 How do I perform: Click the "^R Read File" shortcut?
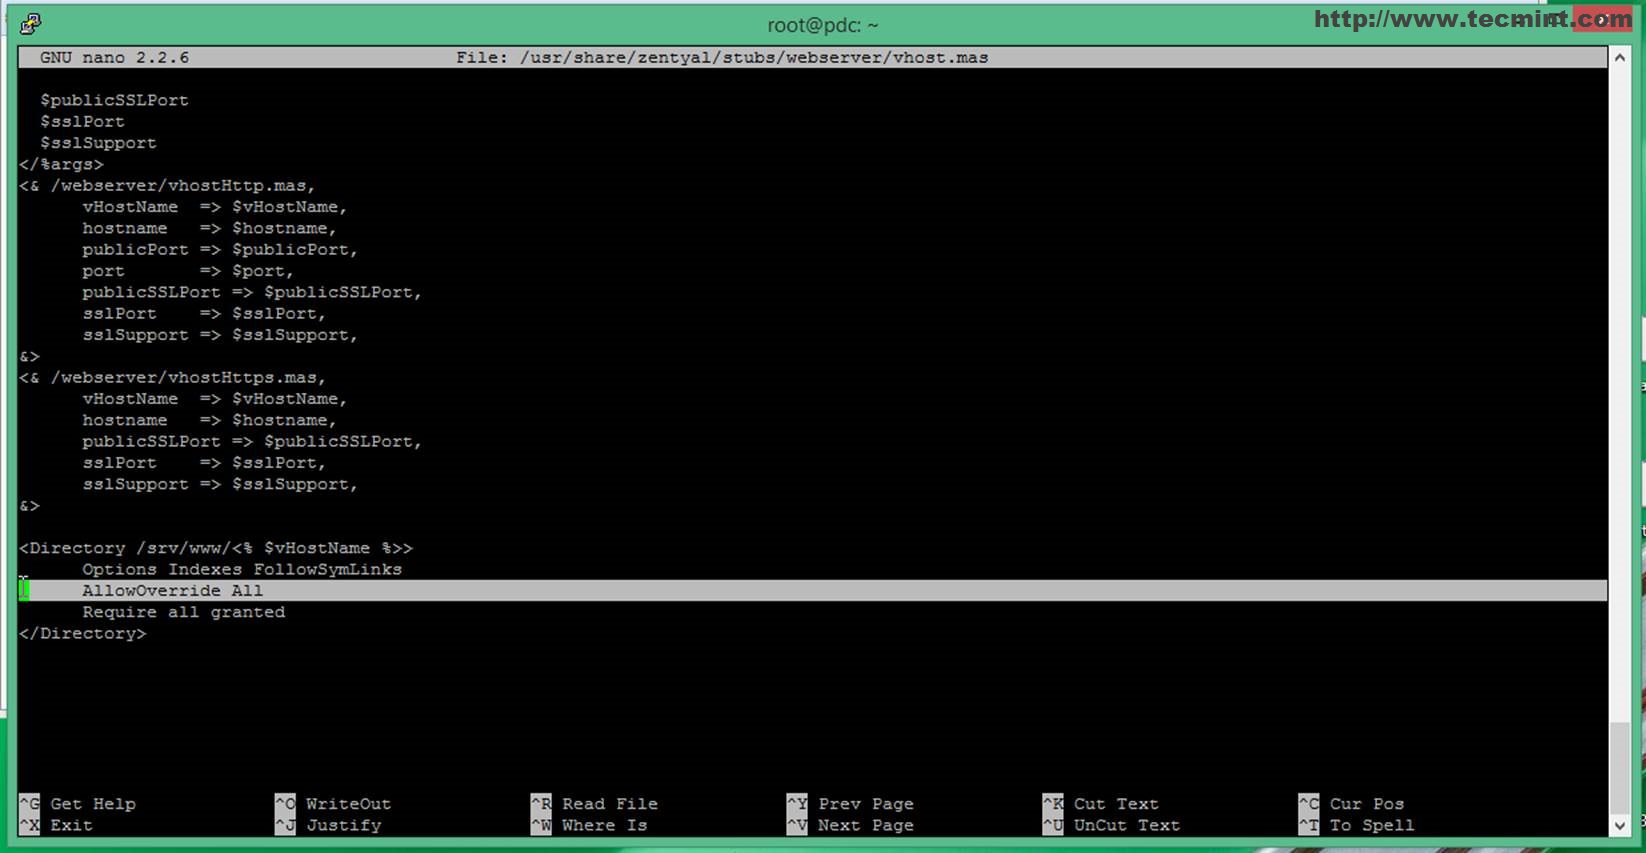[594, 804]
